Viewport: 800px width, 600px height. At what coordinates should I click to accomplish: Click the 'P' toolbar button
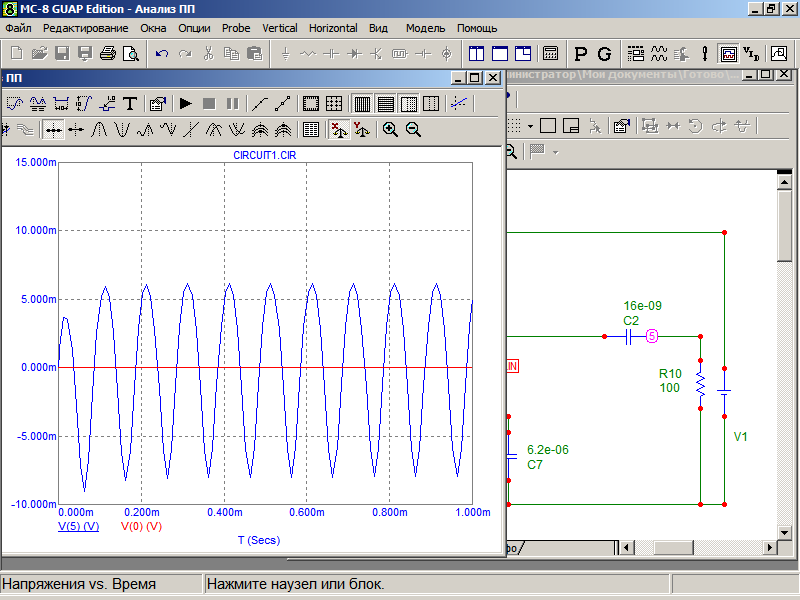(581, 53)
